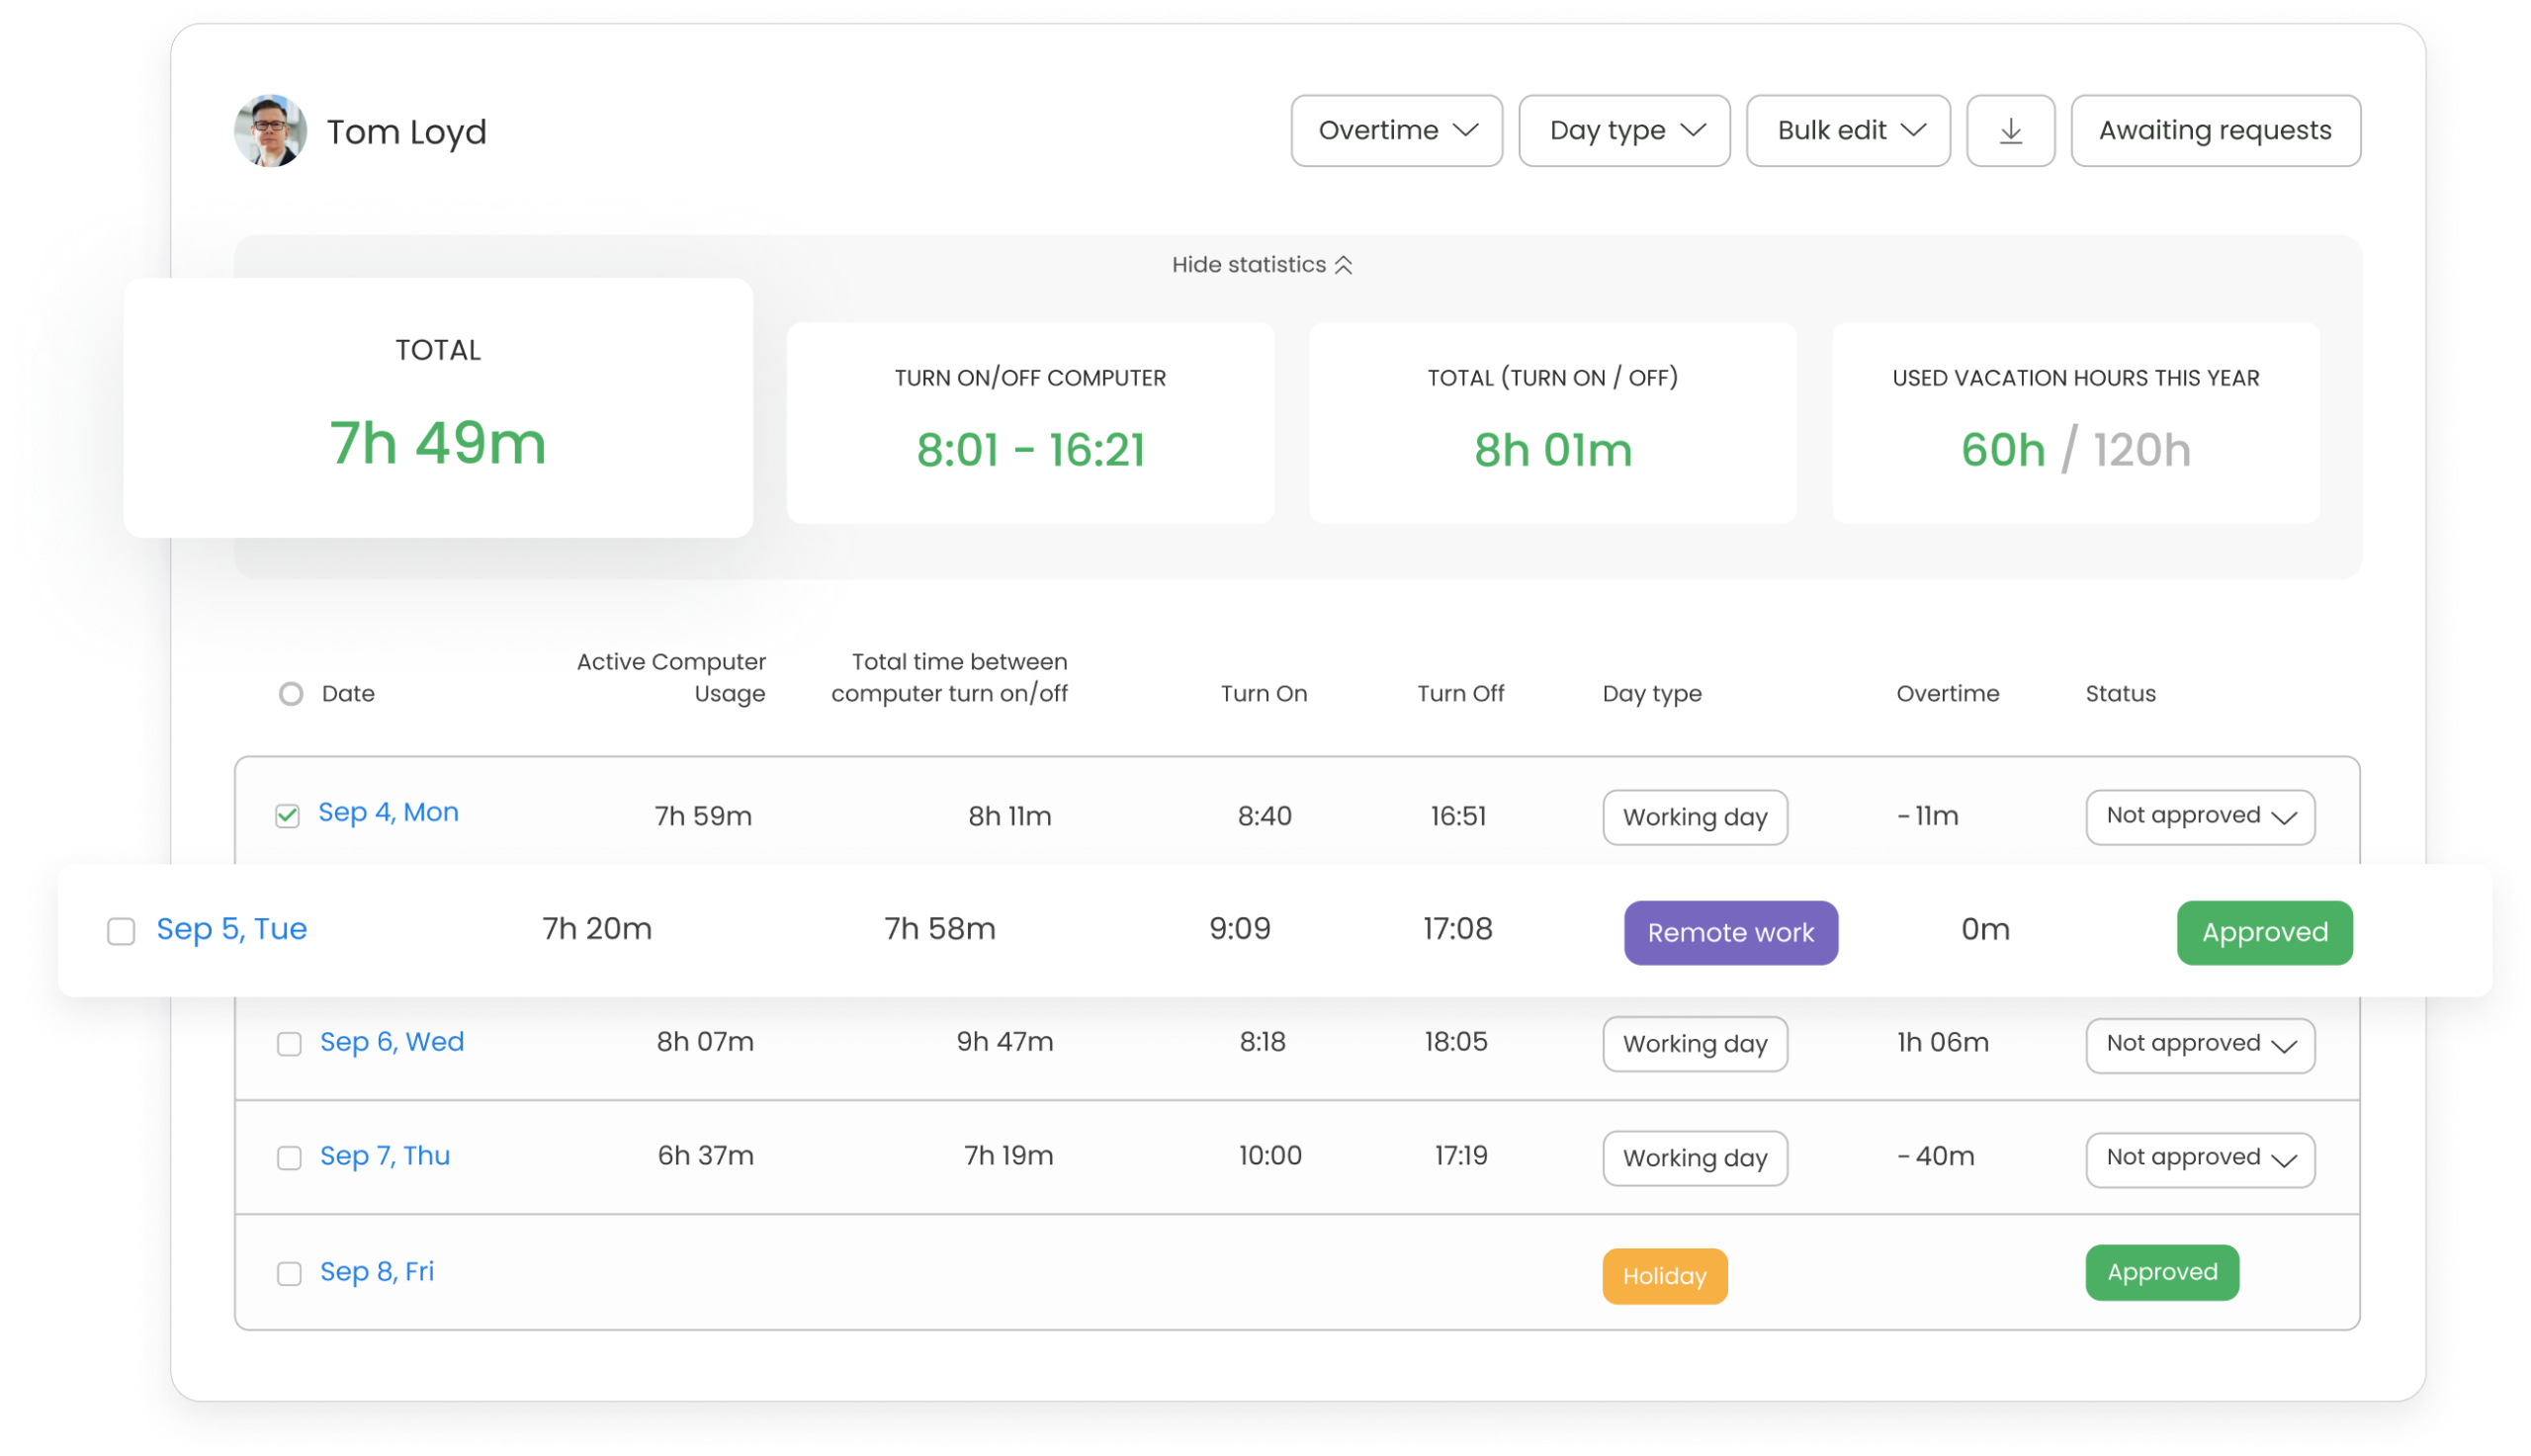Screen dimensions: 2531x1456
Task: Click Tom Loyd's profile avatar
Action: click(270, 131)
